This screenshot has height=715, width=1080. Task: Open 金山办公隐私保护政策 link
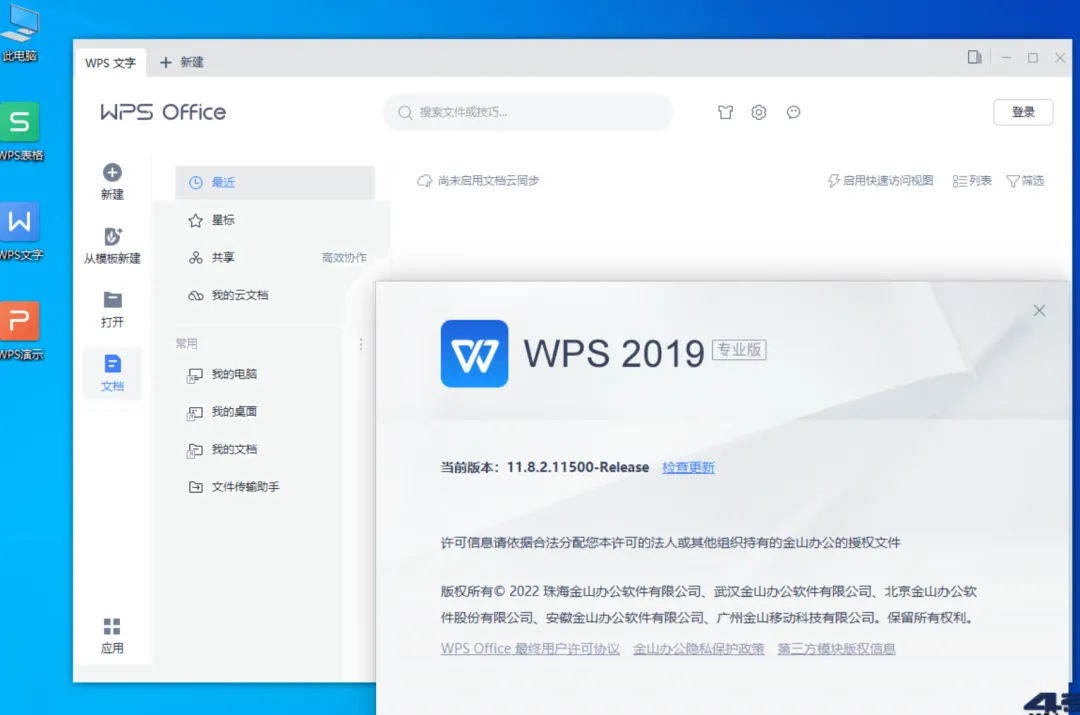698,649
